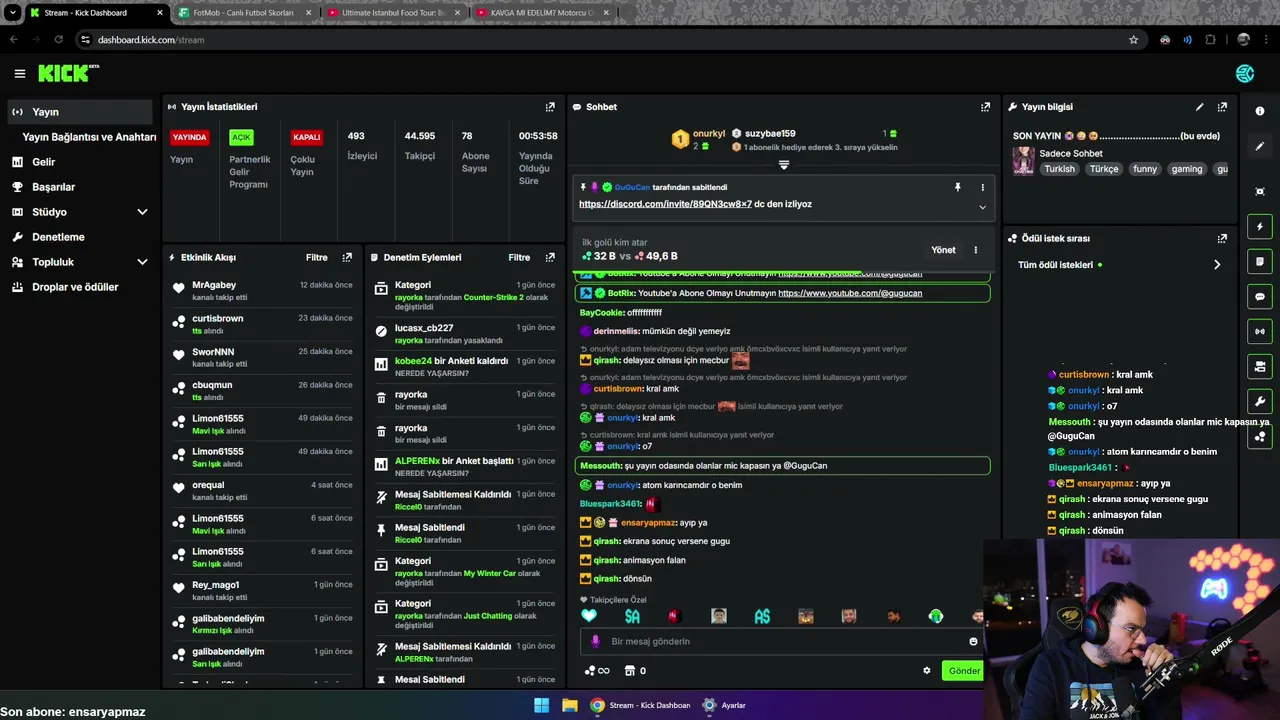Click the Gönder send button
The height and width of the screenshot is (720, 1280).
pos(963,671)
